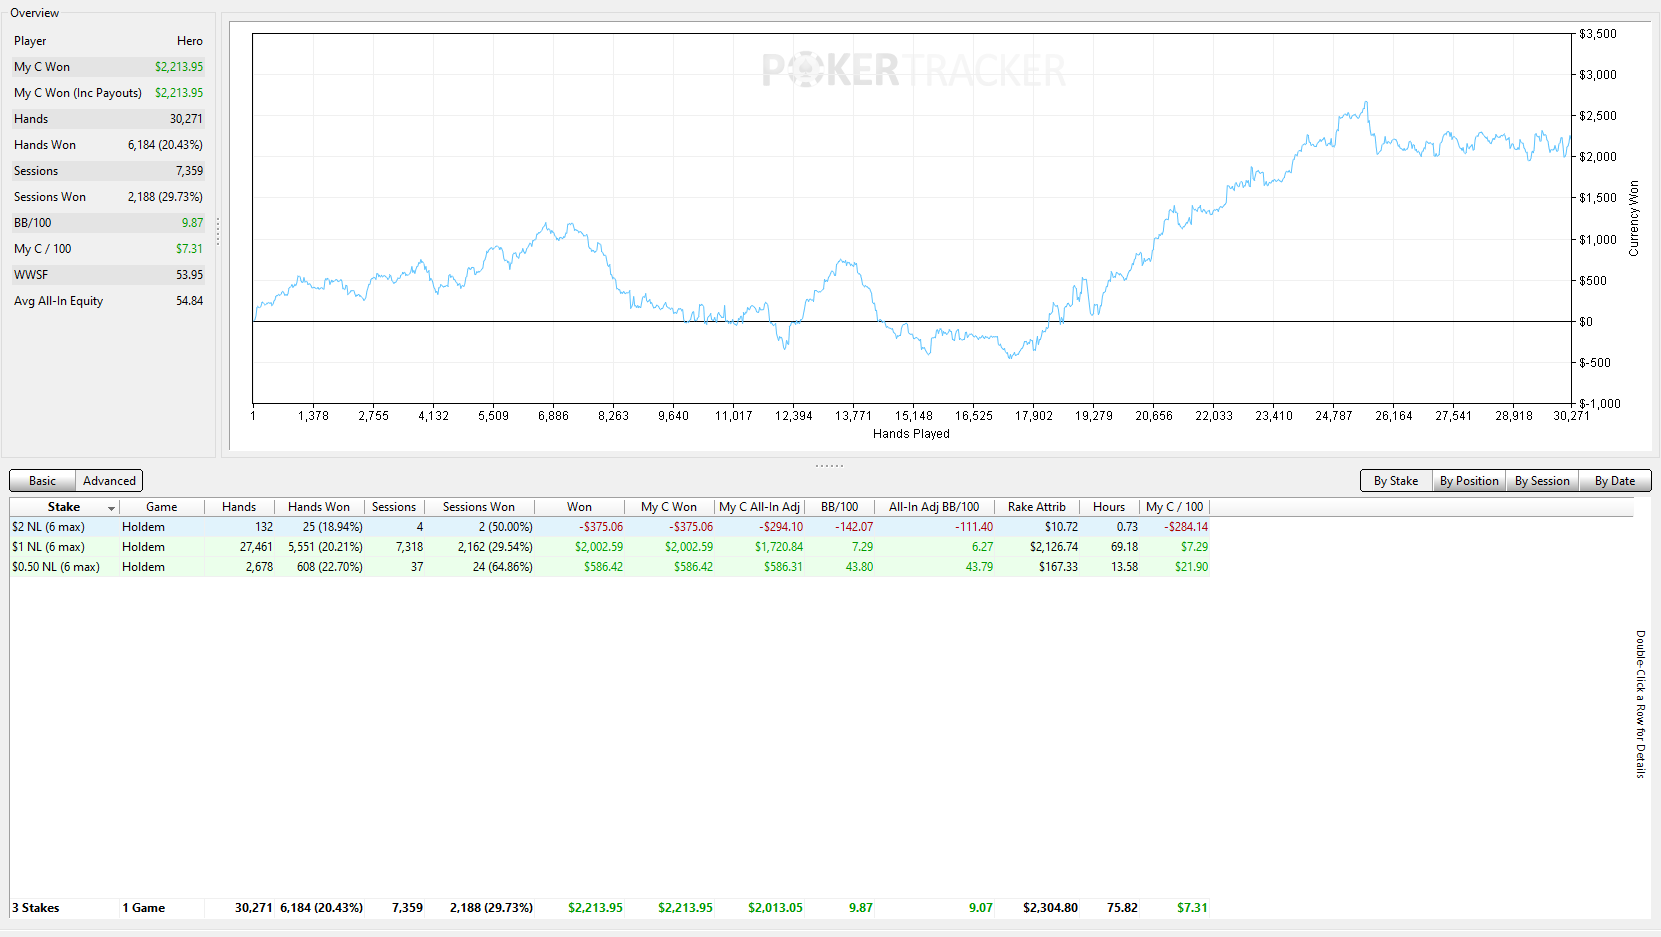
Task: Click the Currency Won axis label
Action: pos(1634,218)
